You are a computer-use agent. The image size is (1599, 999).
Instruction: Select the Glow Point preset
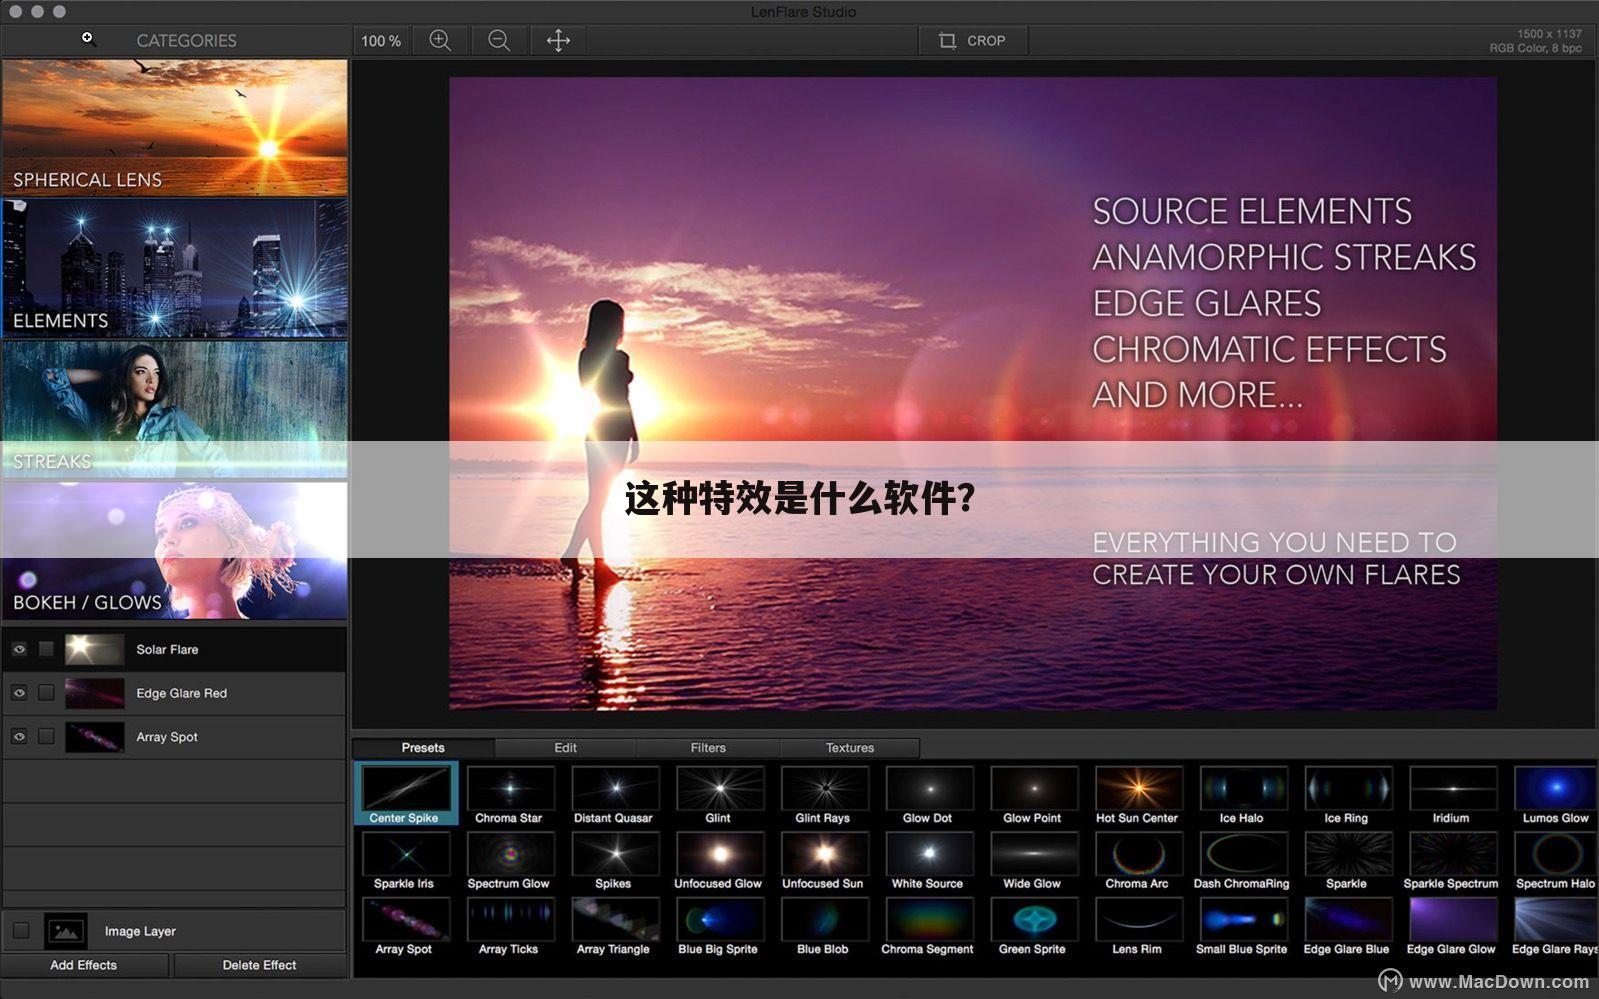click(1033, 794)
